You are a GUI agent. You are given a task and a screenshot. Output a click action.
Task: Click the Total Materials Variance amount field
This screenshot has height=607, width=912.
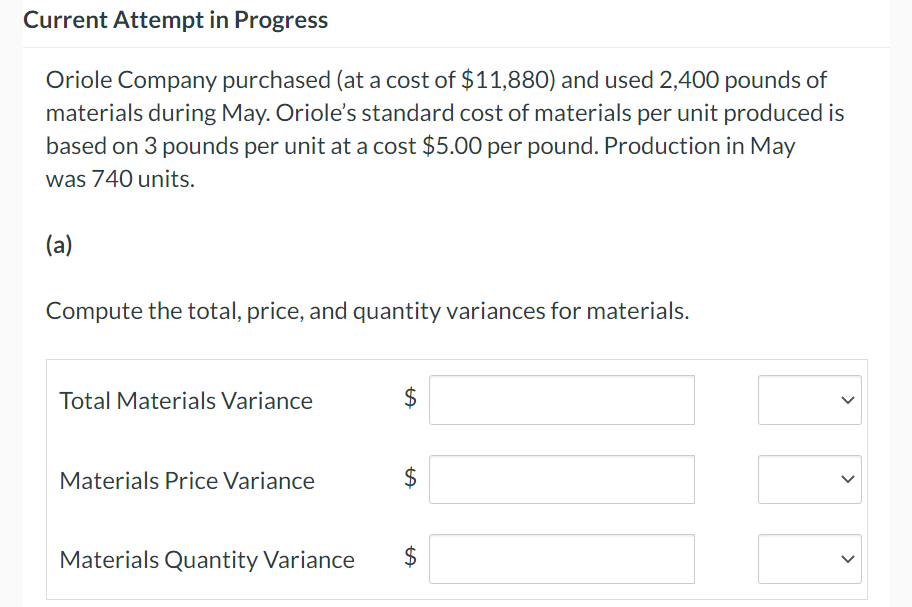[x=561, y=399]
